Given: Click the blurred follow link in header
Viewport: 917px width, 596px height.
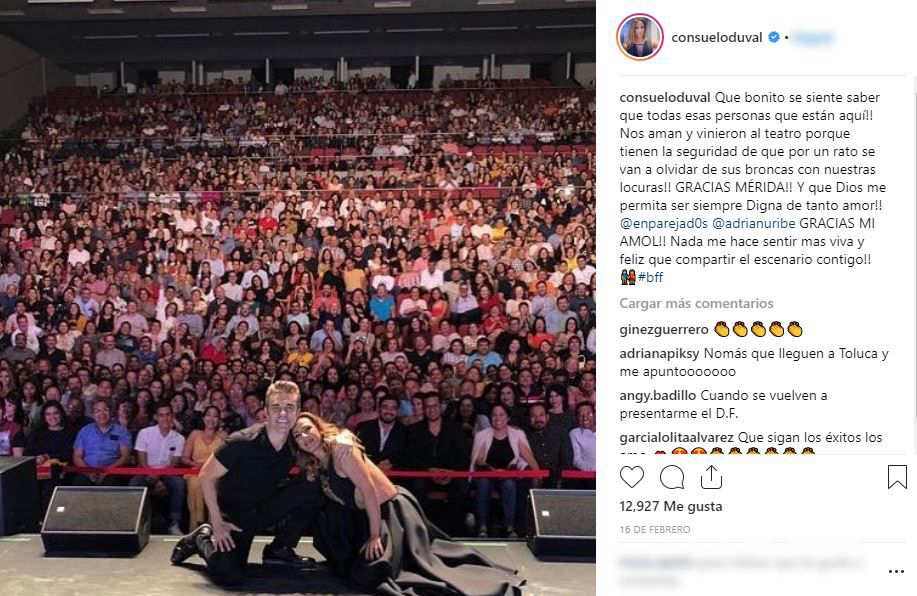Looking at the screenshot, I should [813, 38].
